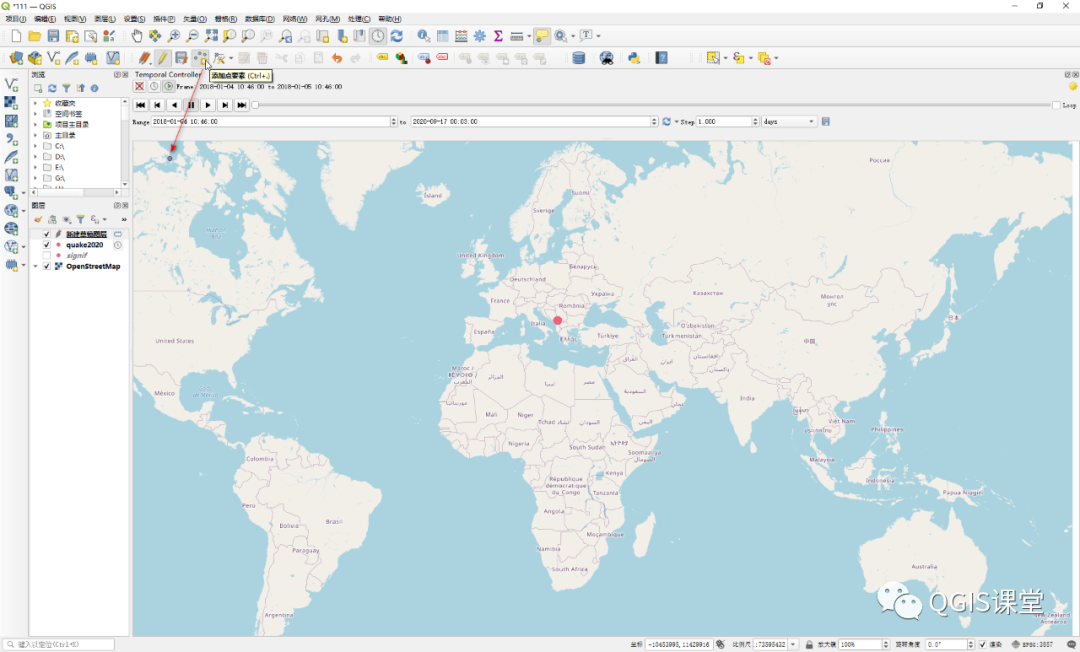Open the 视图(V) menu
This screenshot has width=1080, height=652.
[75, 19]
